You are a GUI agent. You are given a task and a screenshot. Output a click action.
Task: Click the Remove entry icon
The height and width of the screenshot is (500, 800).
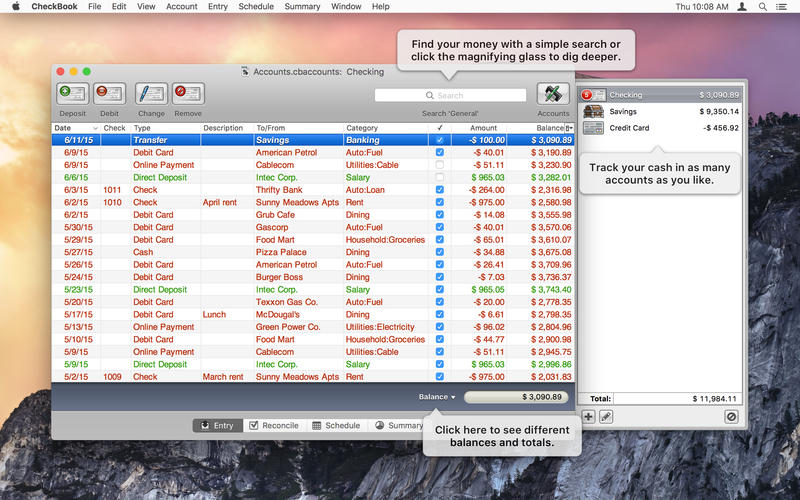click(x=188, y=94)
